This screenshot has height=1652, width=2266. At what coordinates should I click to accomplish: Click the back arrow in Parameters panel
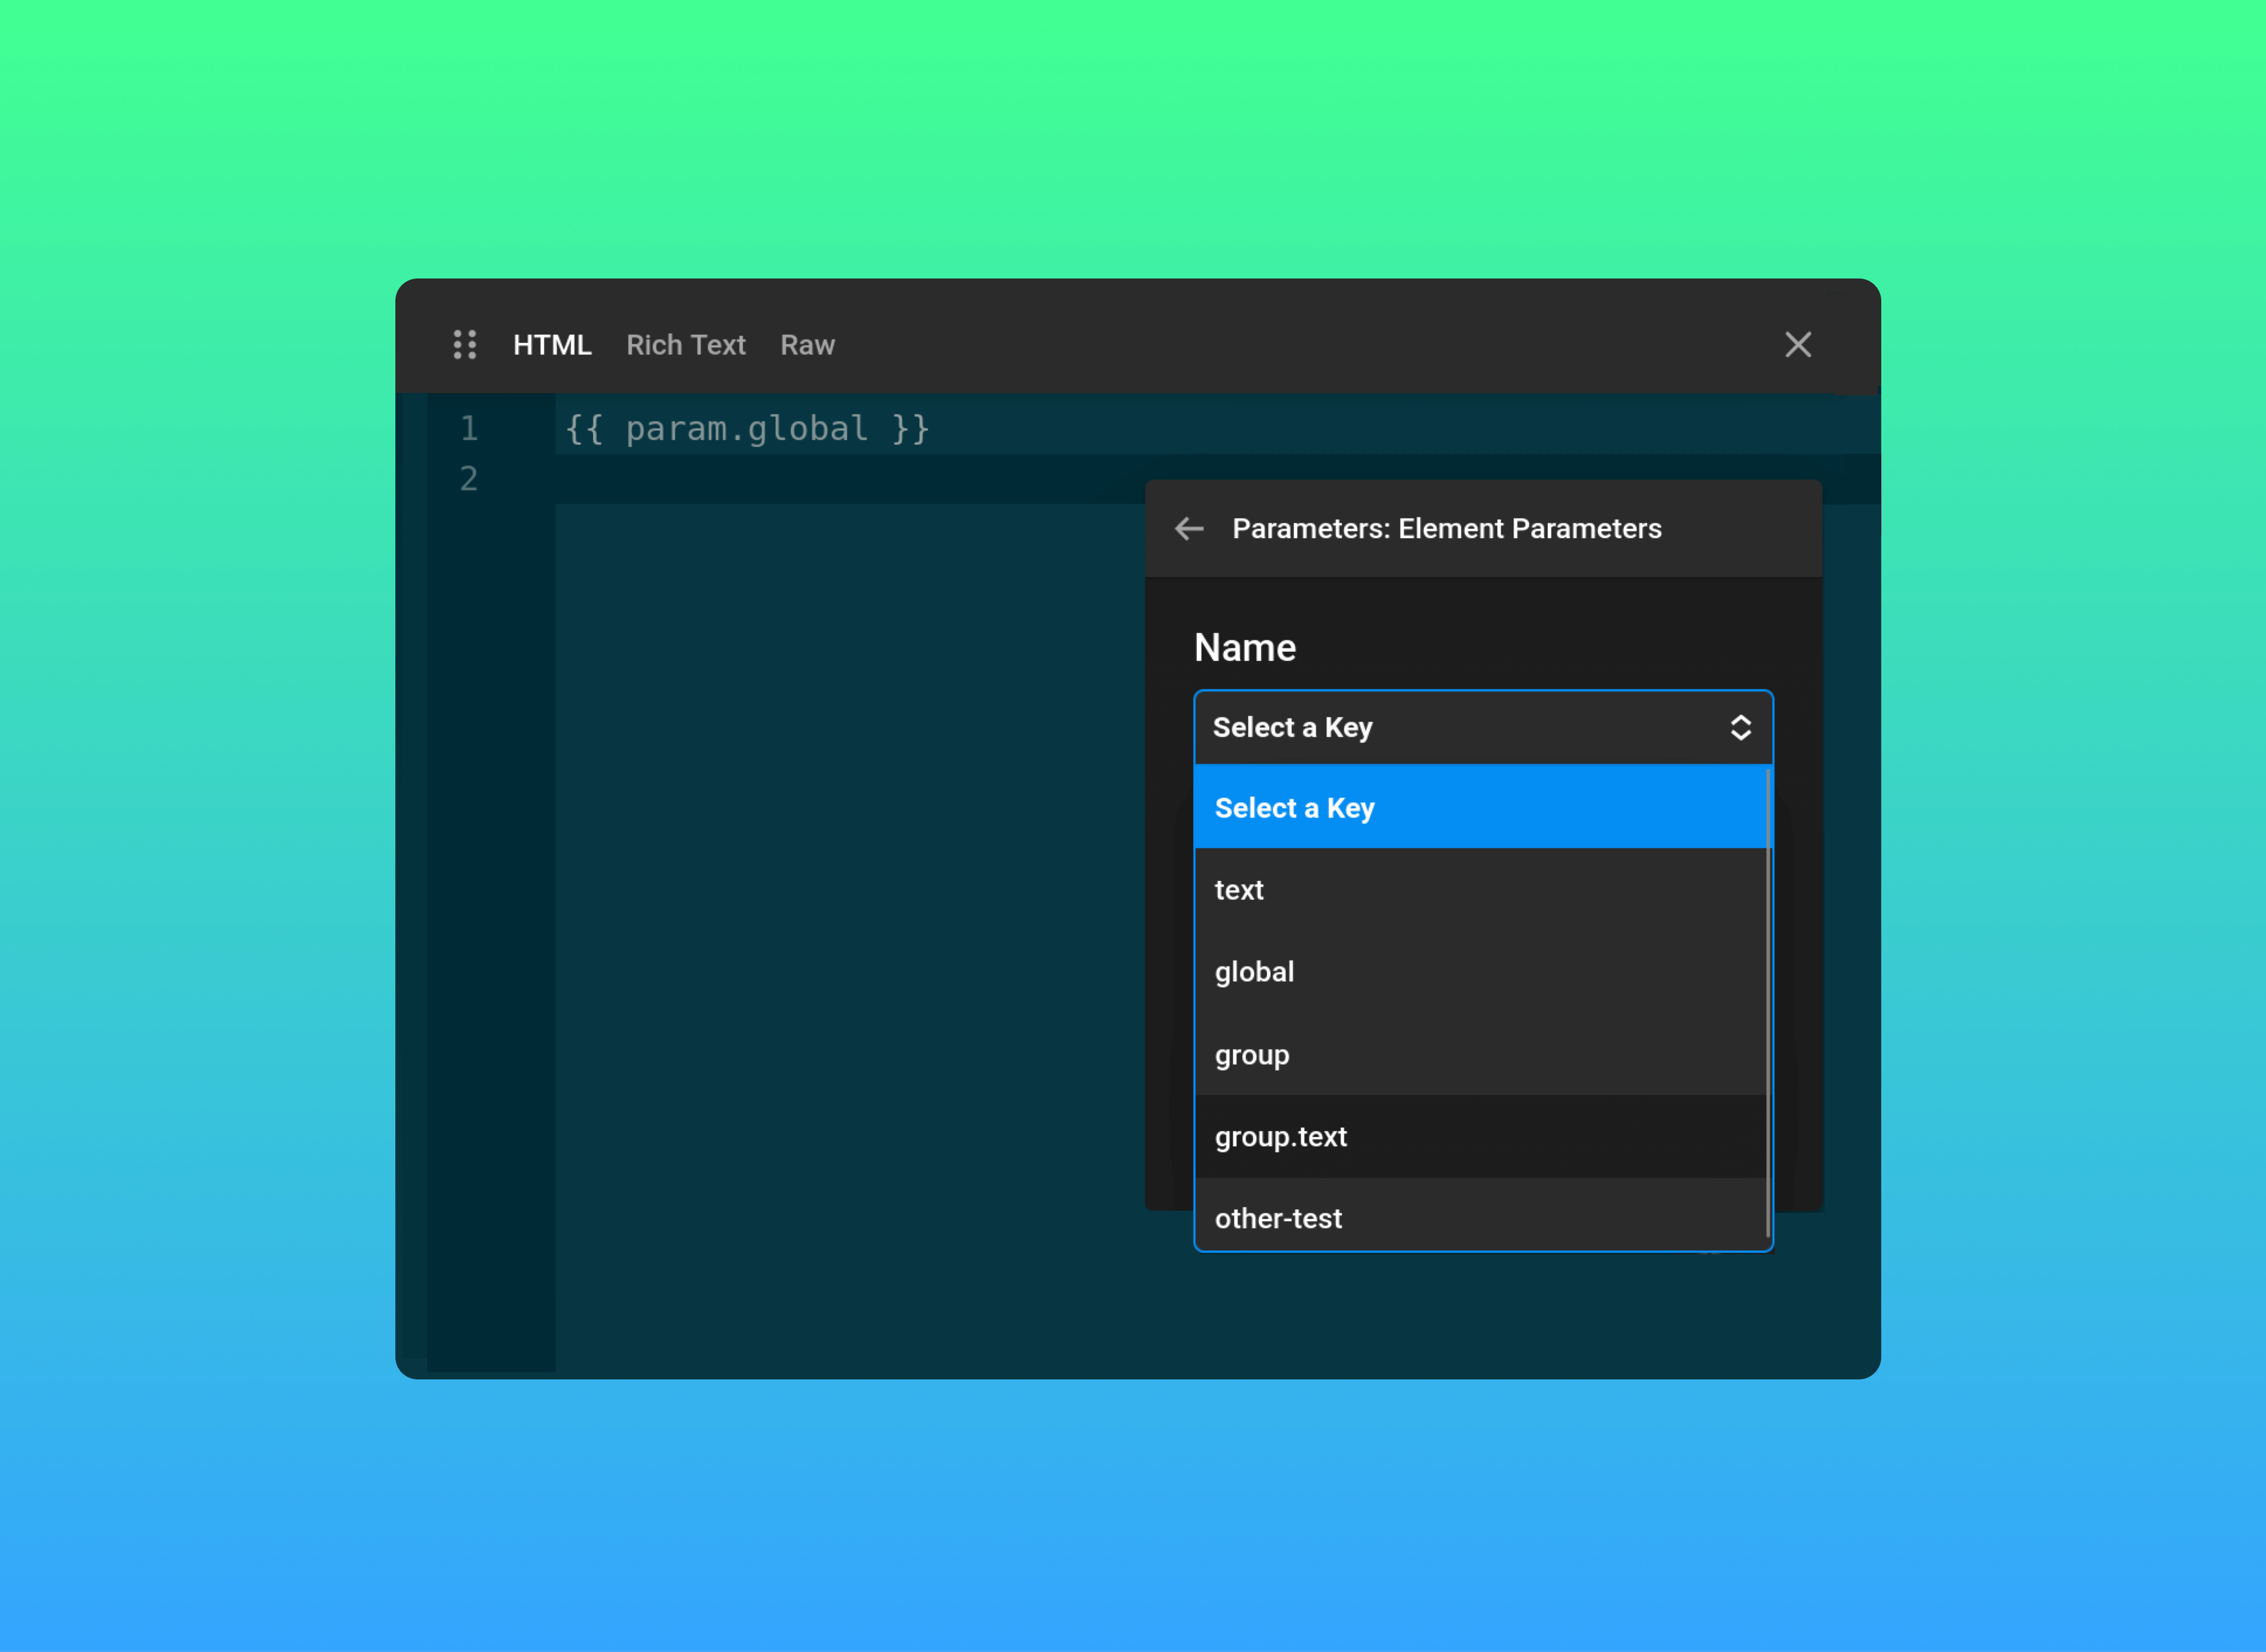[1189, 528]
